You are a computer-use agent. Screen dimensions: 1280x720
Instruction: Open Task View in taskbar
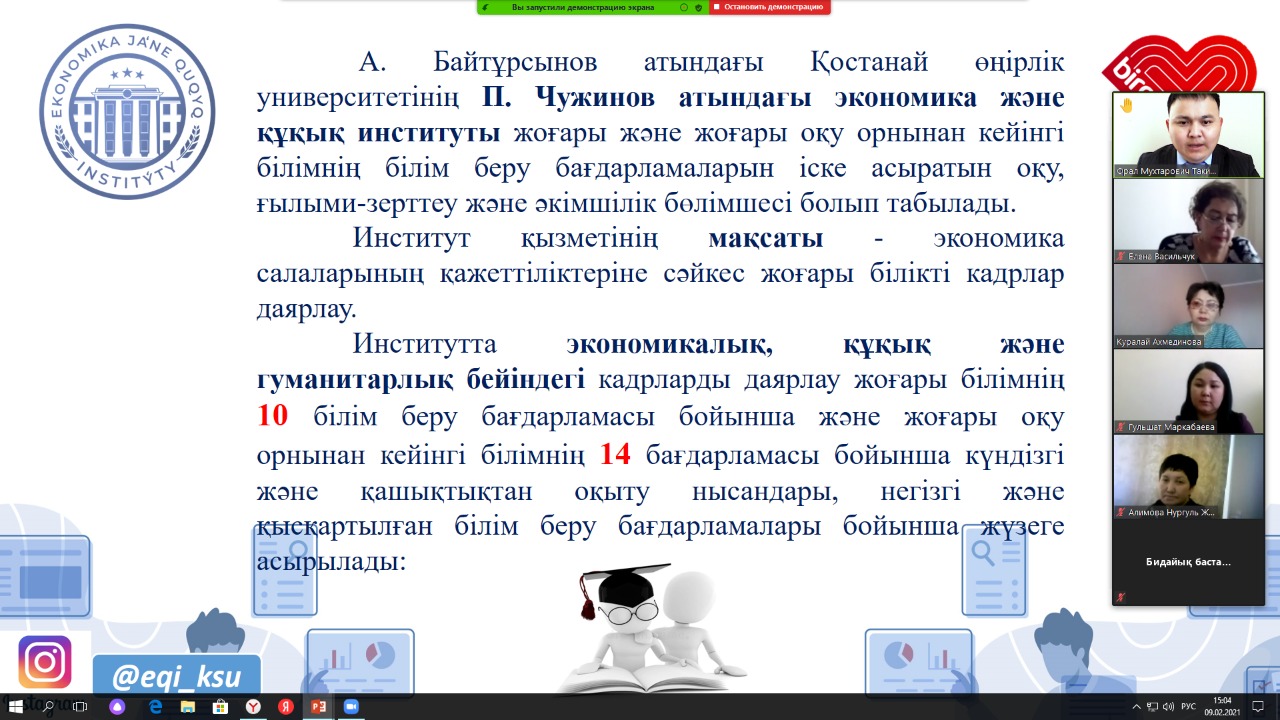coord(81,706)
